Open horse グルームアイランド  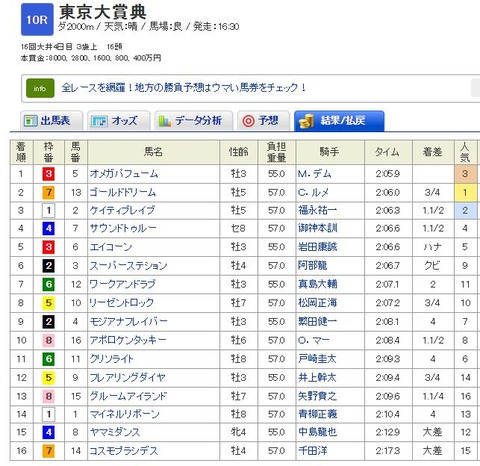128,396
